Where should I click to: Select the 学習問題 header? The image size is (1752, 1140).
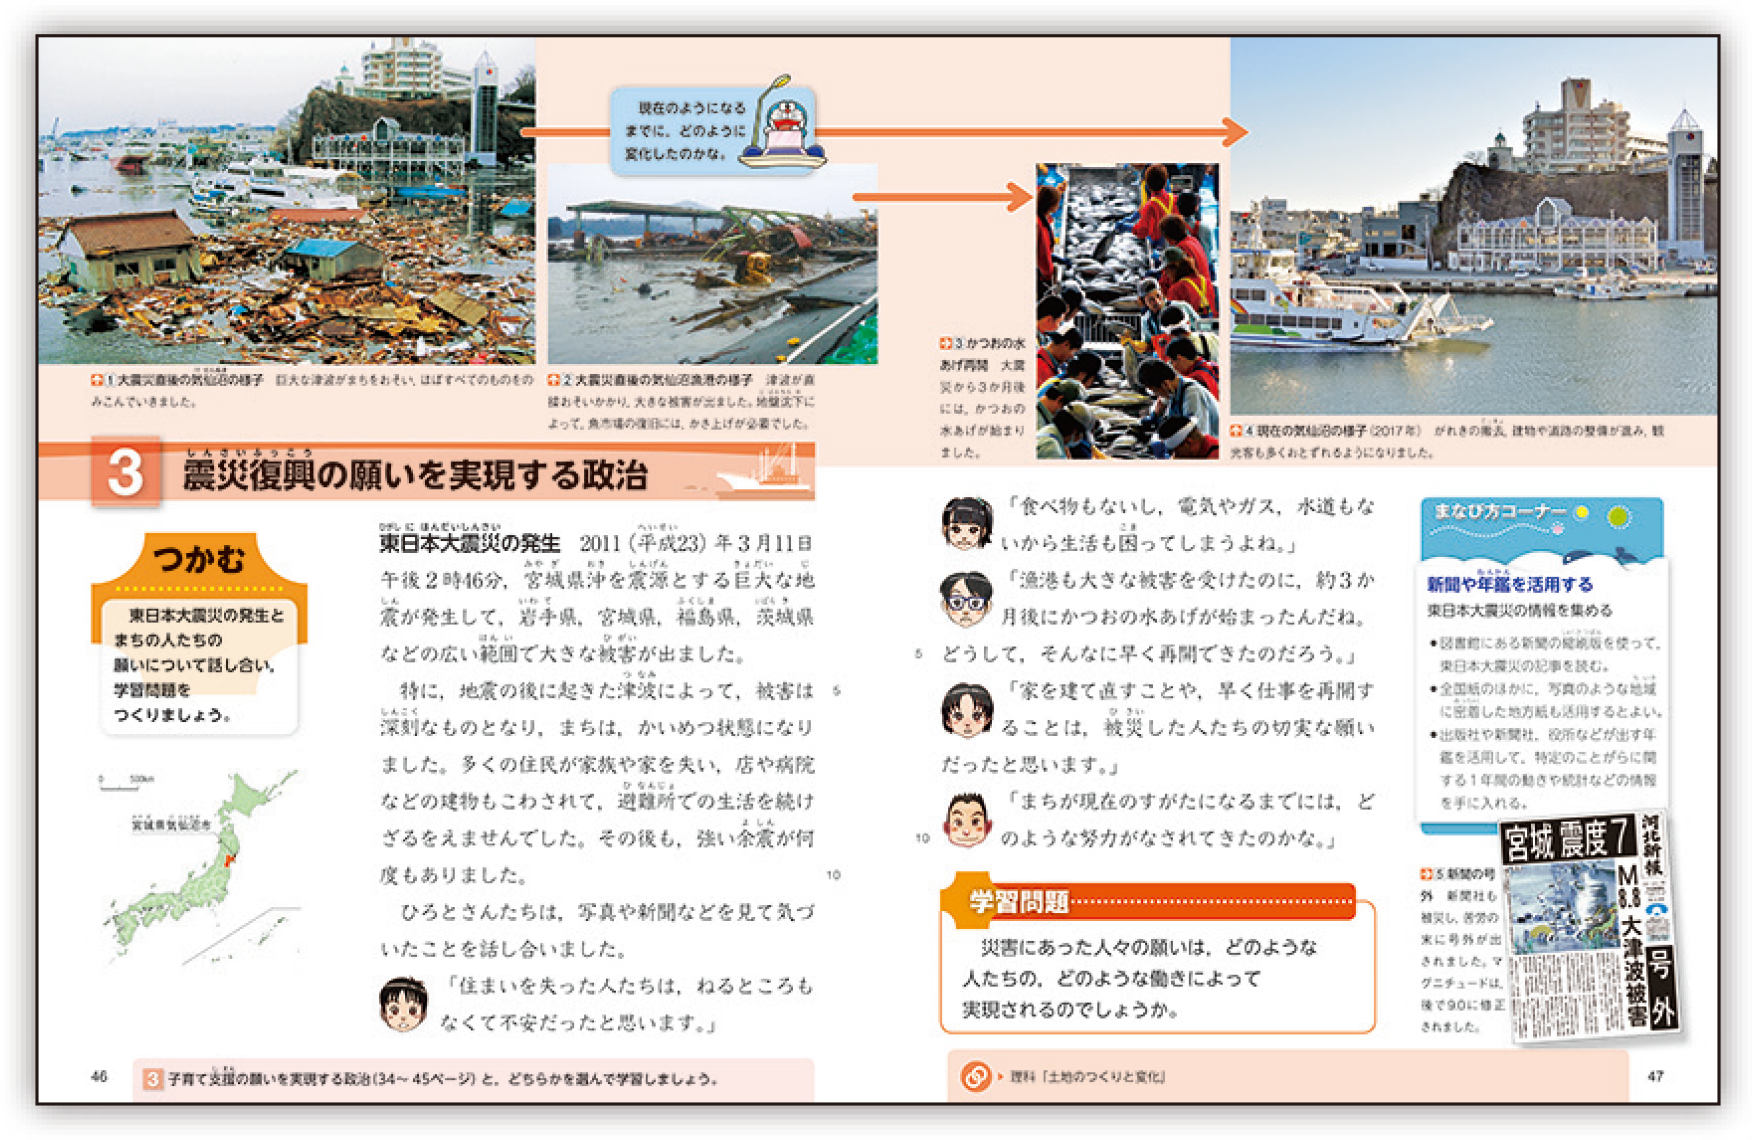[1020, 902]
